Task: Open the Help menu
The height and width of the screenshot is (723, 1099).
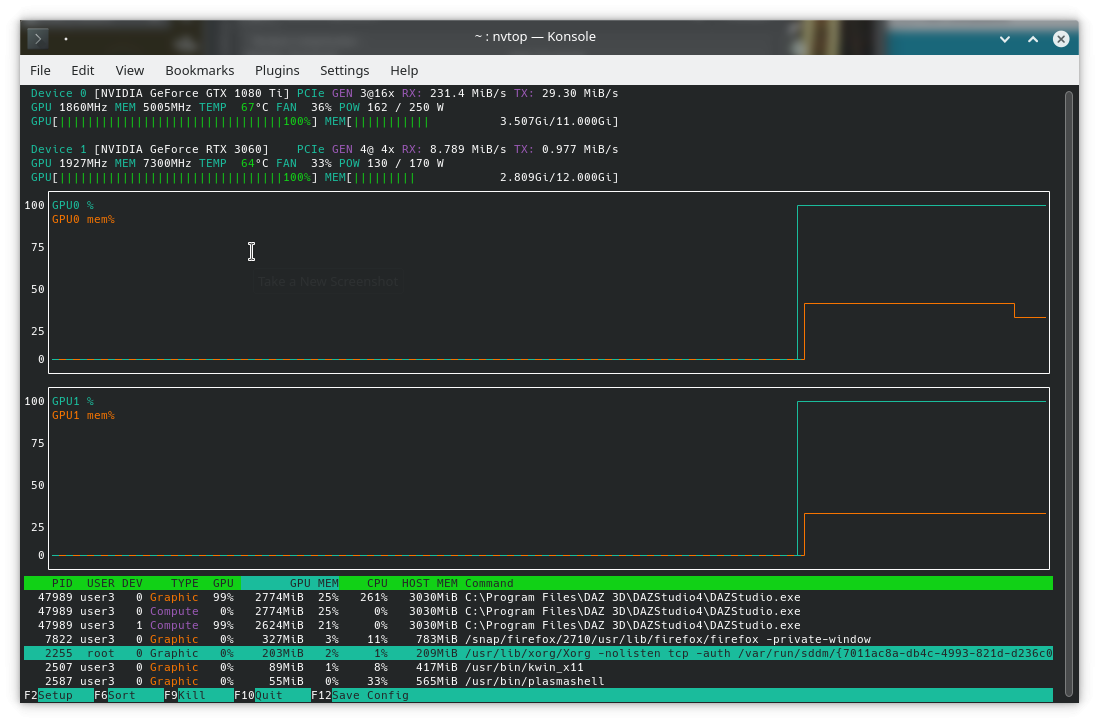Action: point(404,71)
